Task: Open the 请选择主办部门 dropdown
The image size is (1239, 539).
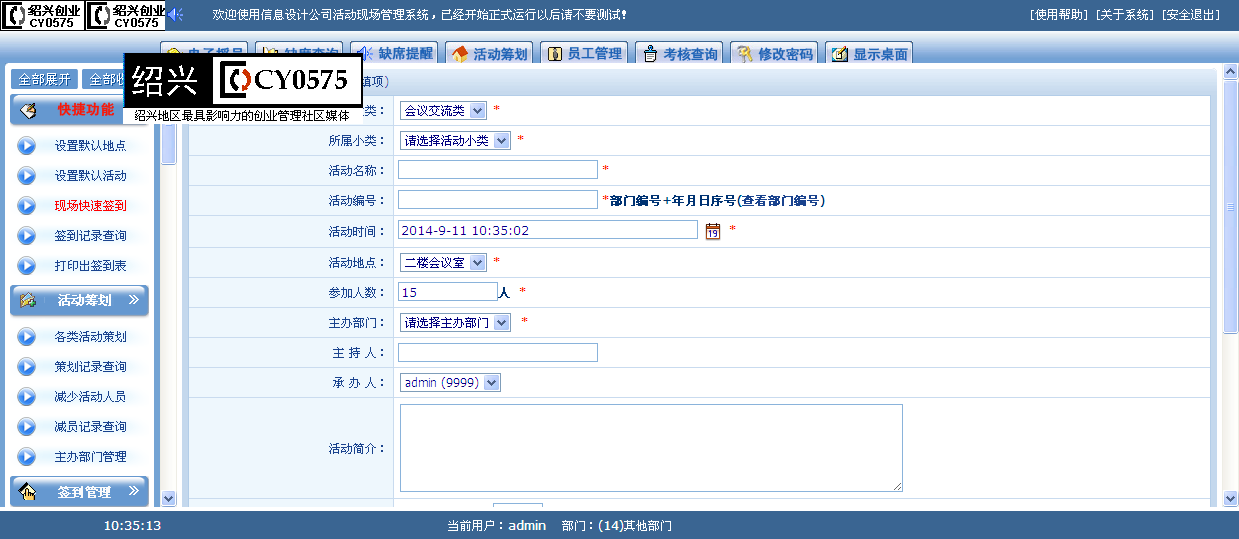Action: [455, 322]
